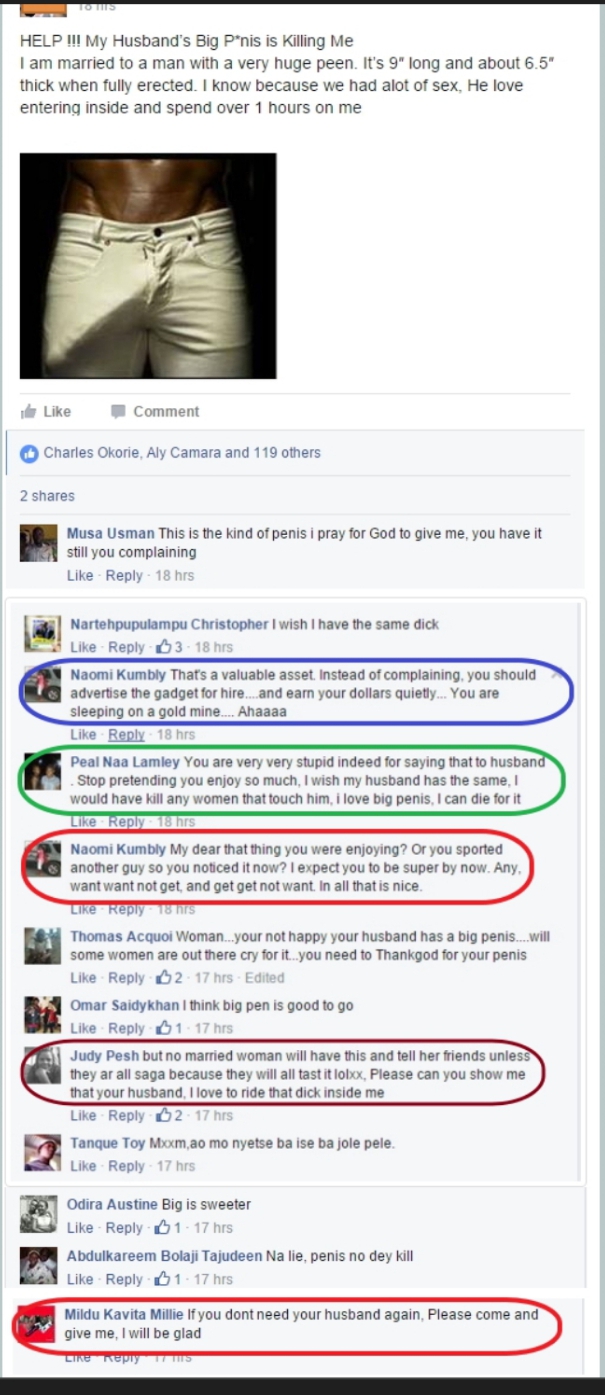Open Tanque Toy's profile avatar
The height and width of the screenshot is (1395, 605).
[x=42, y=1153]
